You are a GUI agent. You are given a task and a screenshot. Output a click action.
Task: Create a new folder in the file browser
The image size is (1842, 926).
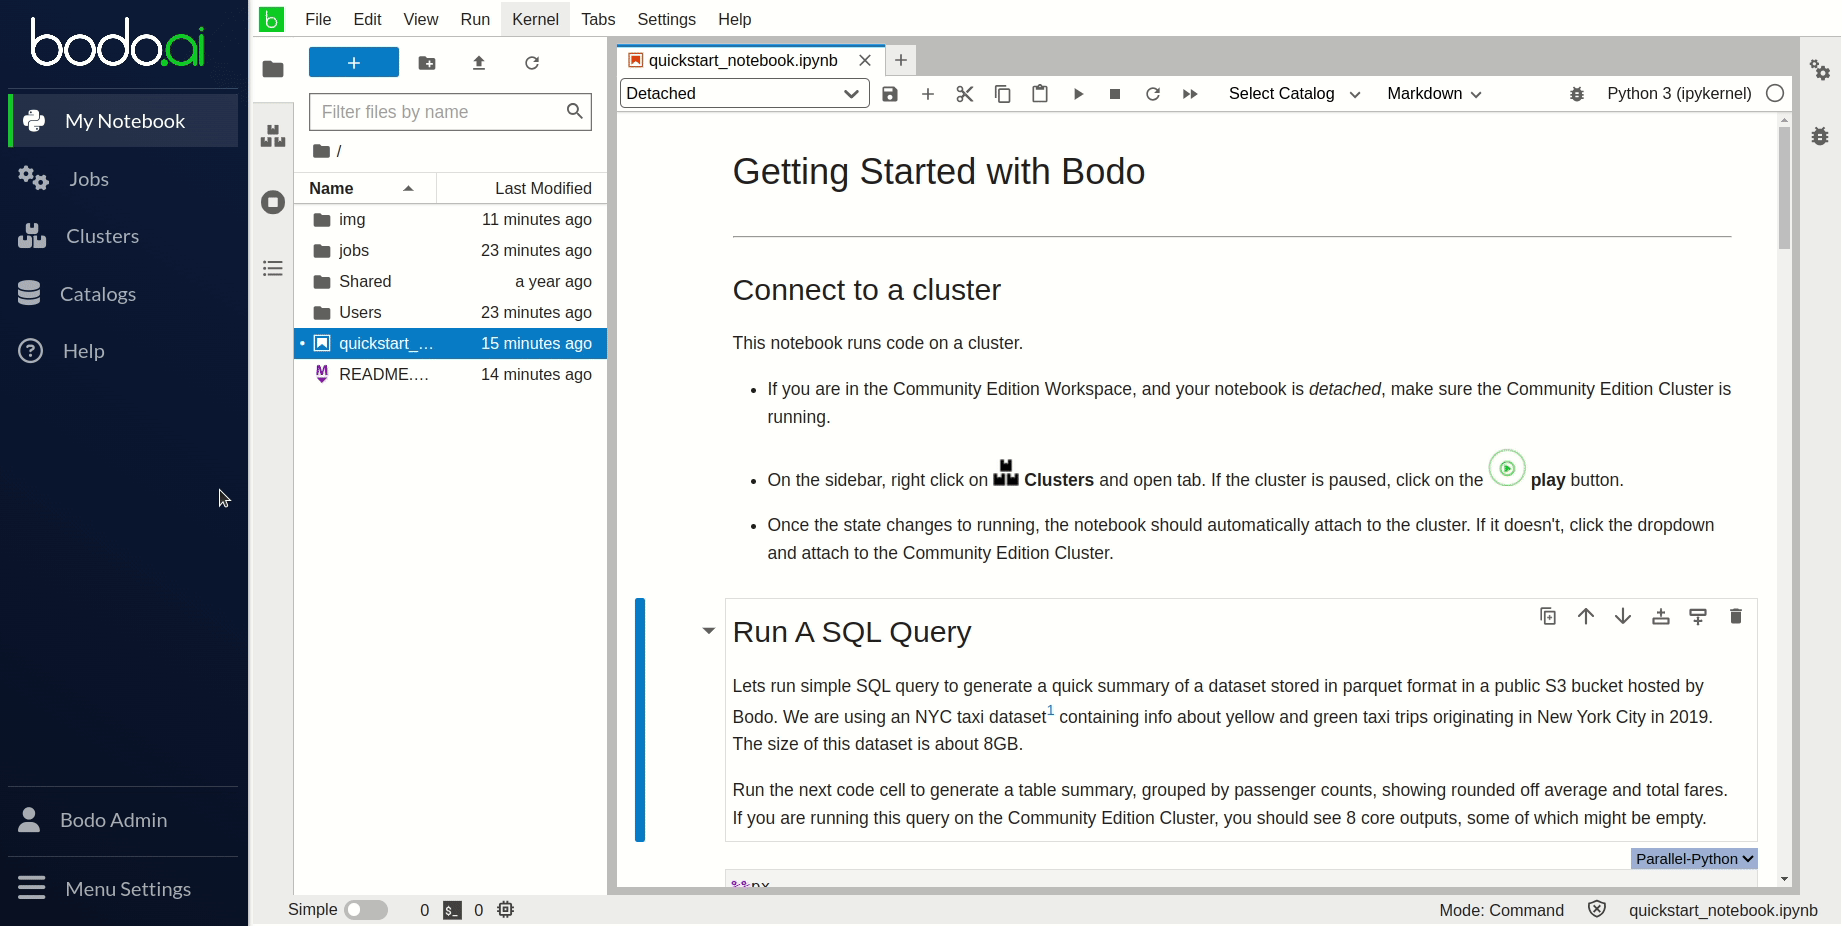coord(427,62)
